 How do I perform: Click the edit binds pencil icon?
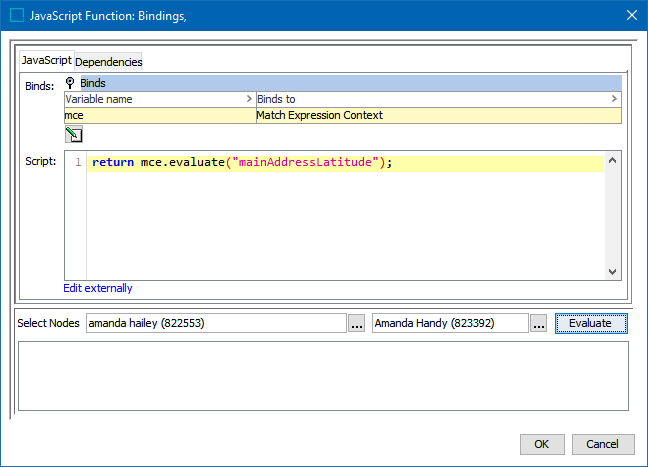[x=73, y=134]
